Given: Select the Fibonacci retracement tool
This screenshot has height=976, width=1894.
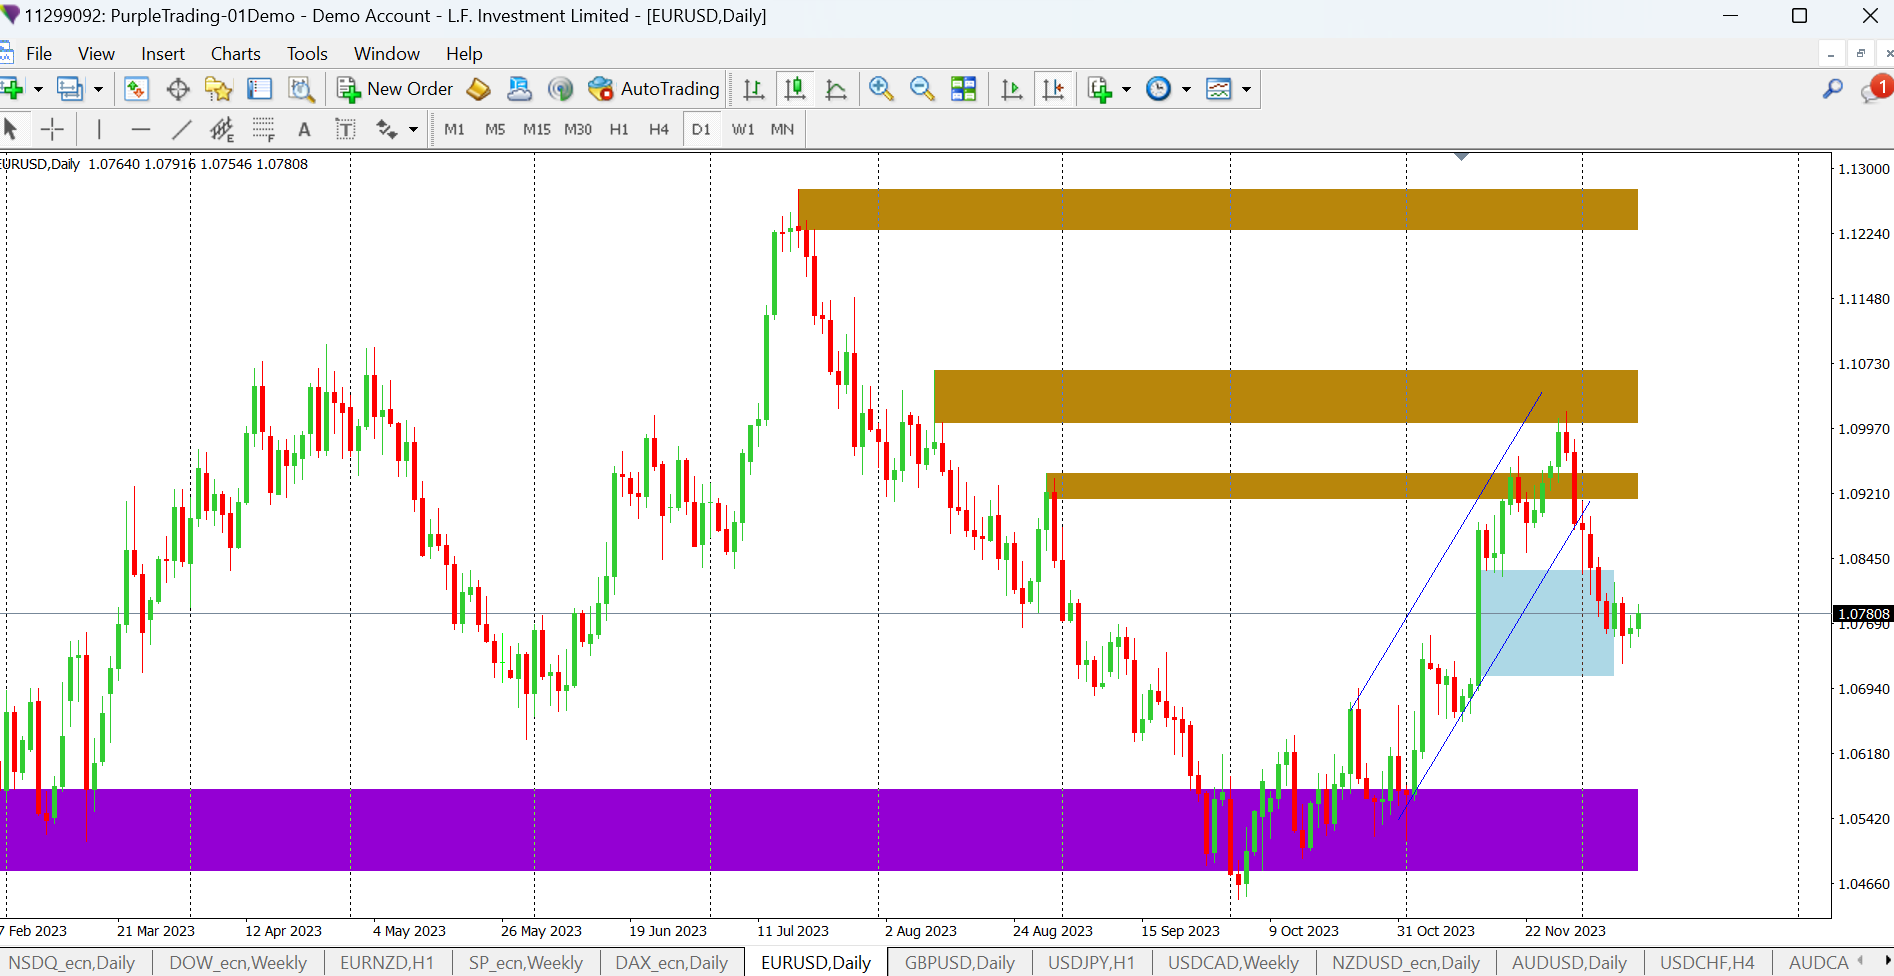Looking at the screenshot, I should tap(263, 129).
